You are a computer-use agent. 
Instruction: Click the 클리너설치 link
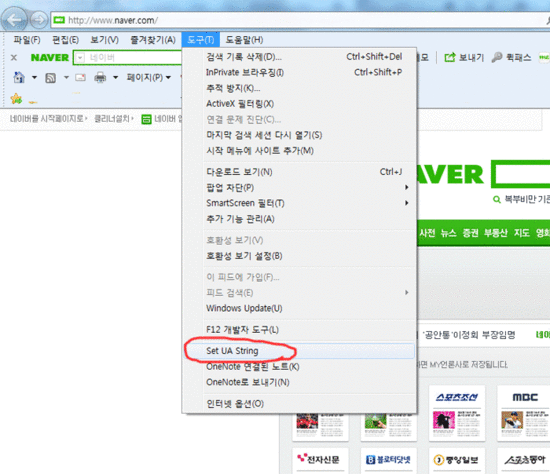(x=113, y=119)
